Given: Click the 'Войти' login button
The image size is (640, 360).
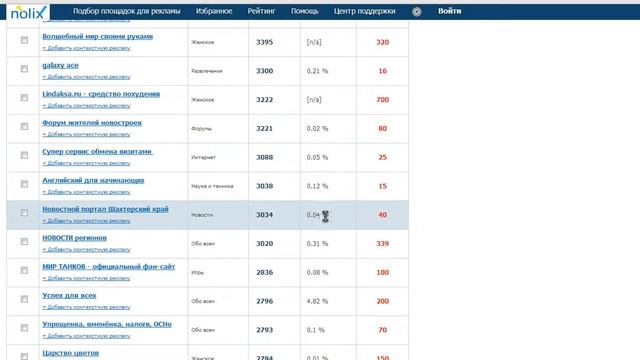Looking at the screenshot, I should (449, 11).
